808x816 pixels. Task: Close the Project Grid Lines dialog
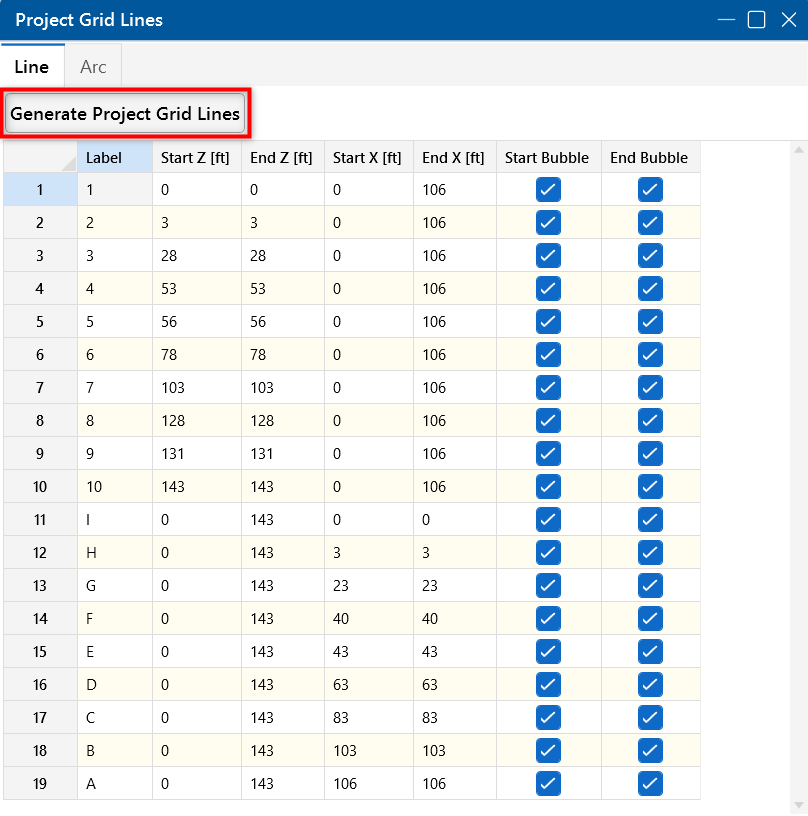(788, 20)
